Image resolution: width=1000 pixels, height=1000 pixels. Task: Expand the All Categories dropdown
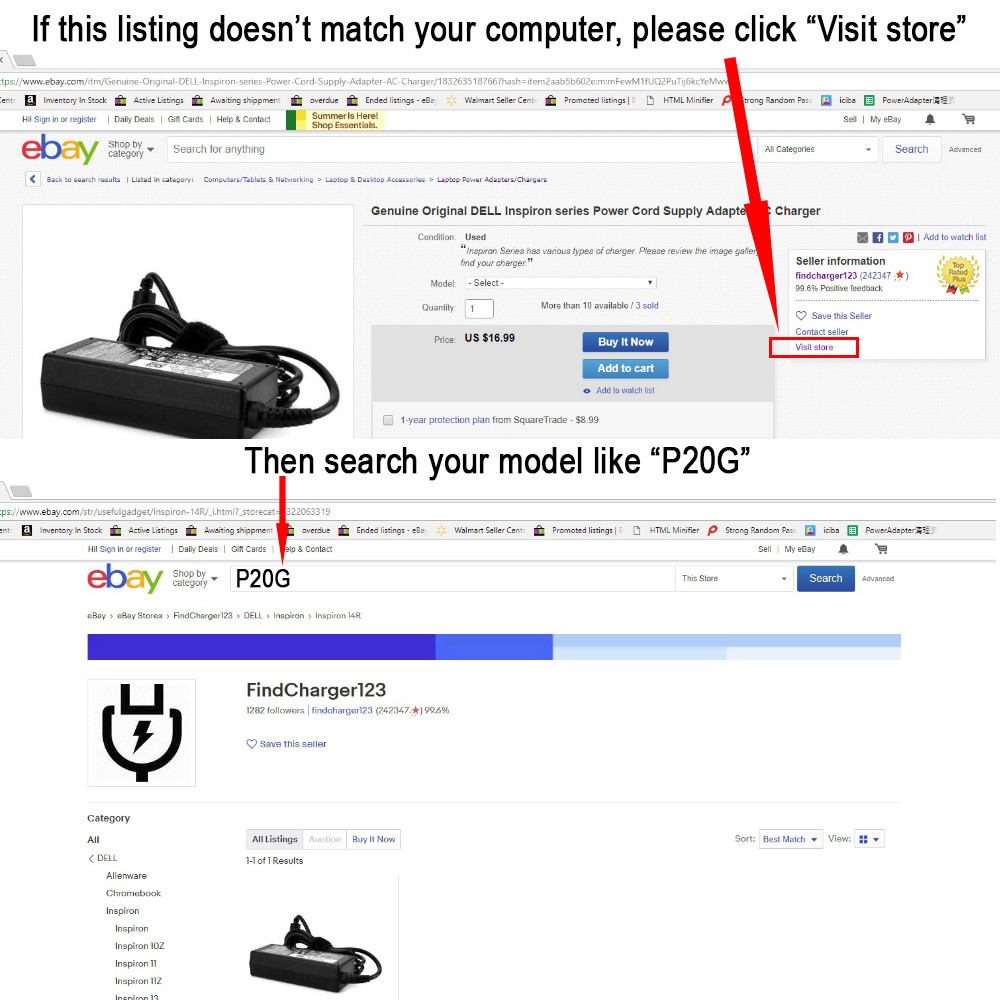[818, 149]
